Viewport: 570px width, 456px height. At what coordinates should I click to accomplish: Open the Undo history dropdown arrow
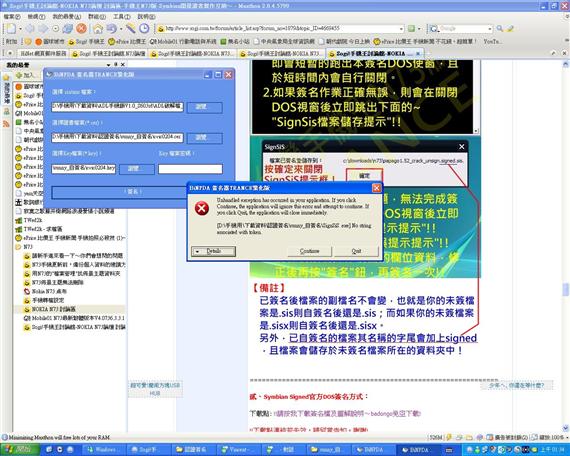[121, 29]
